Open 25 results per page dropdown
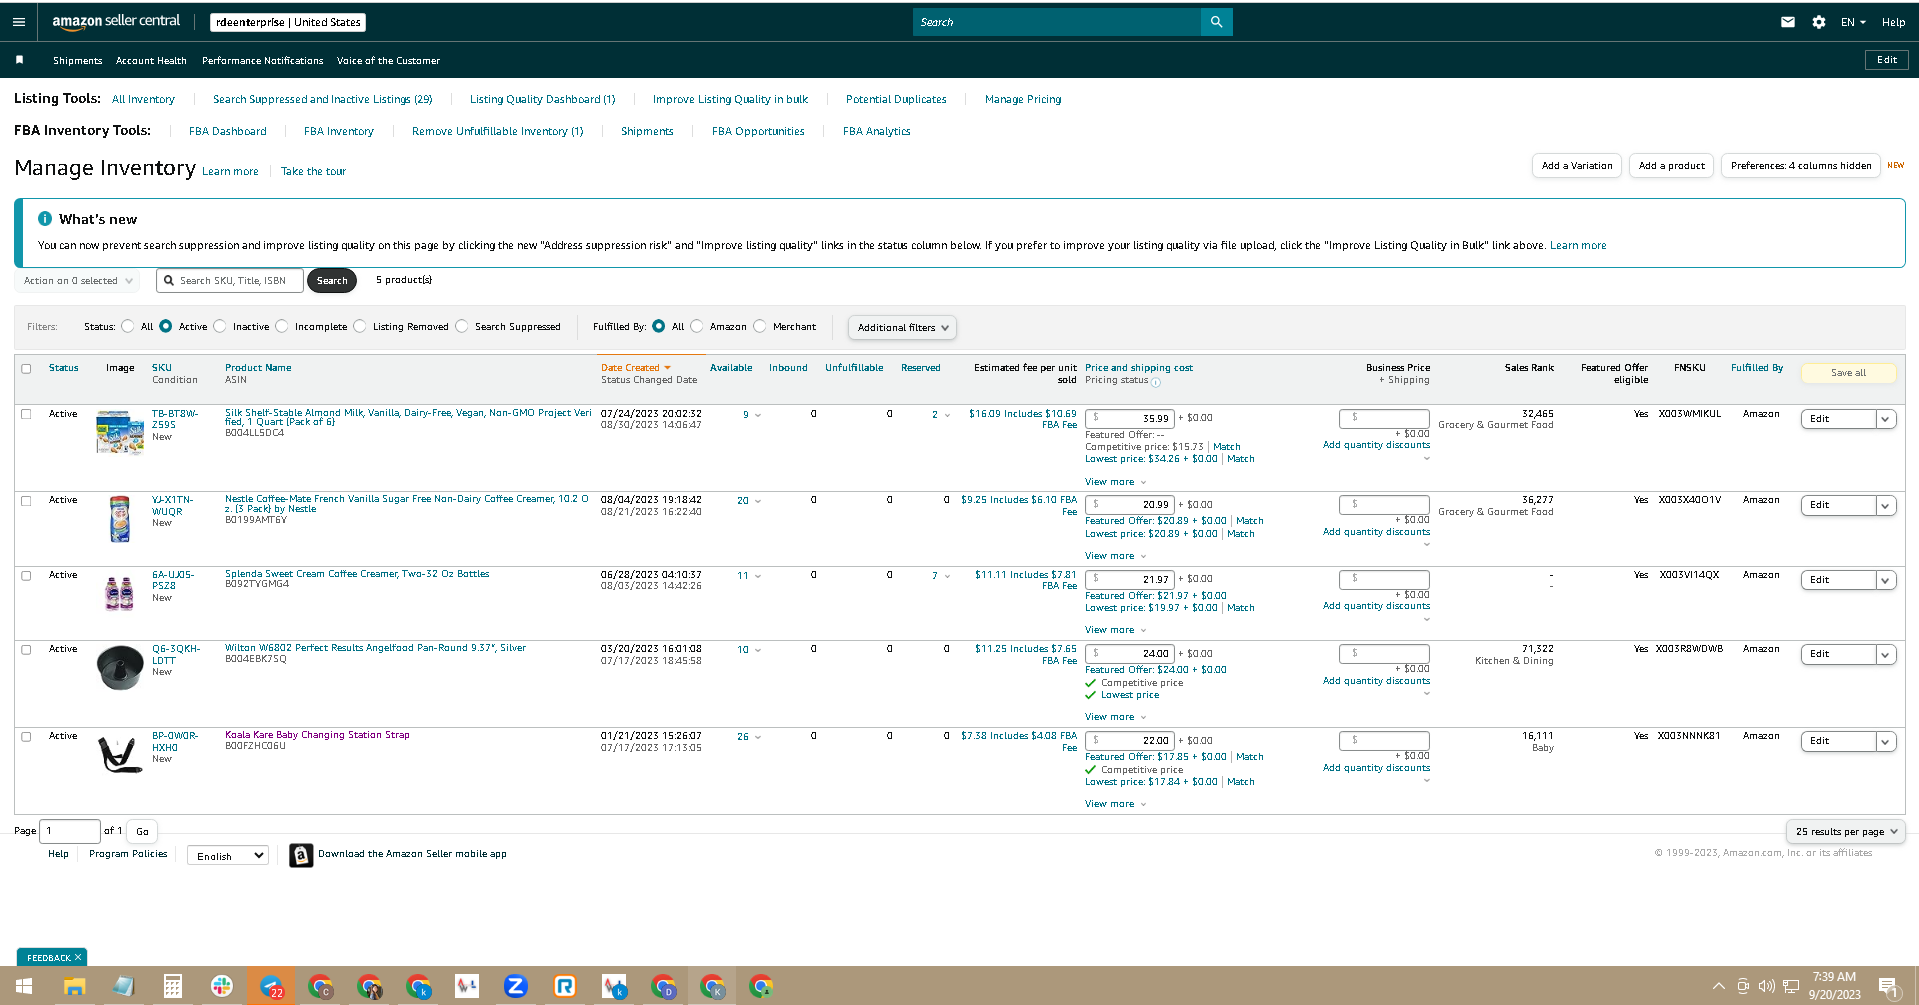Image resolution: width=1919 pixels, height=1005 pixels. (1845, 831)
